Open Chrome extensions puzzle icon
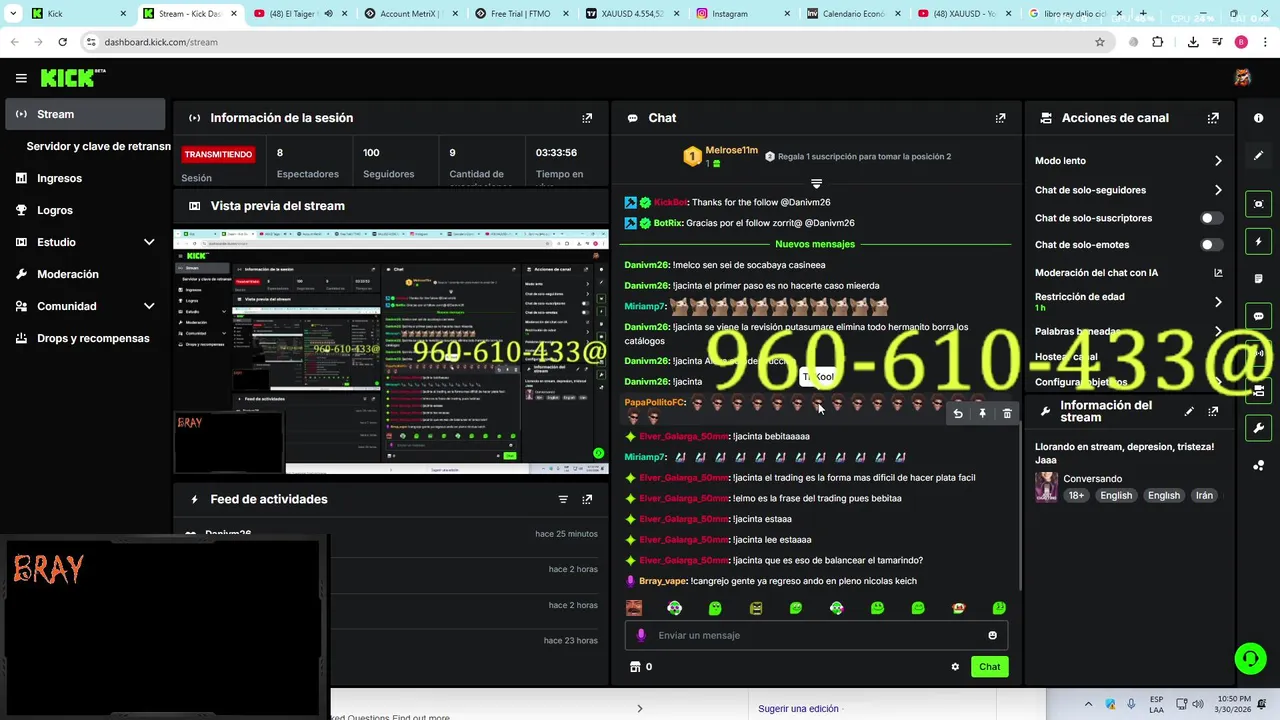This screenshot has width=1280, height=720. tap(1158, 42)
